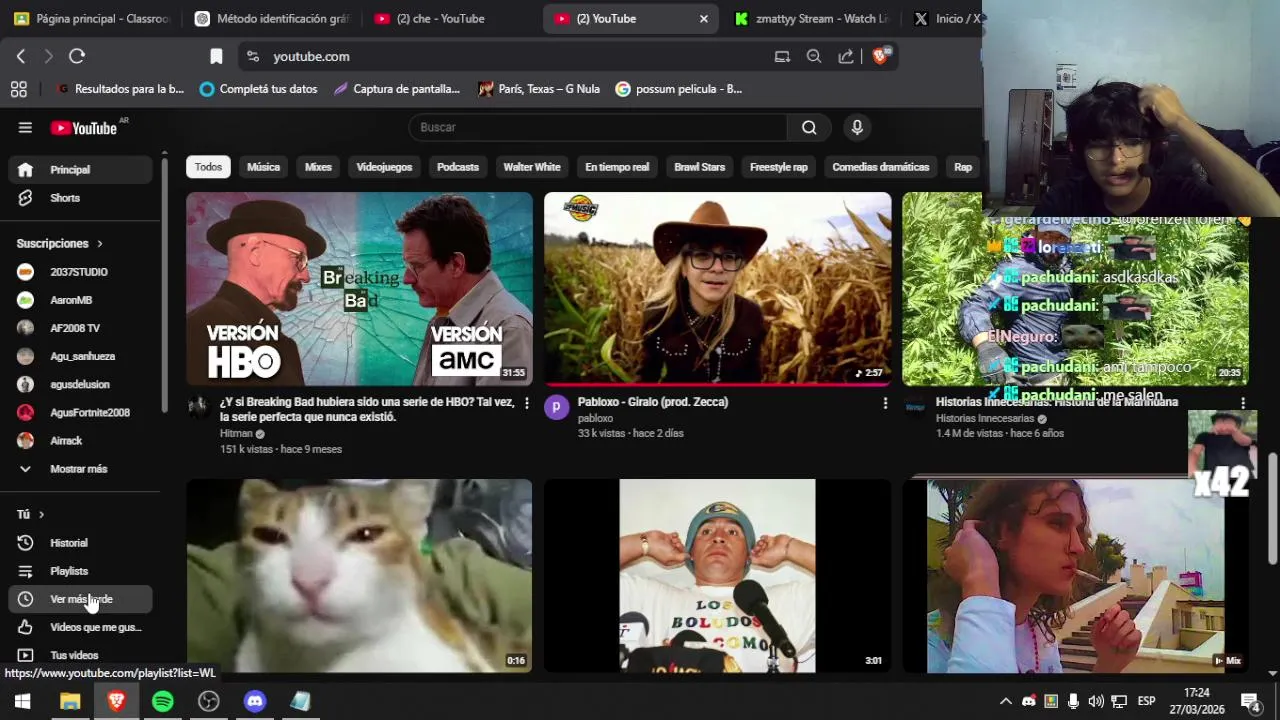
Task: Select the Brawl Stars filter chip
Action: pyautogui.click(x=699, y=167)
